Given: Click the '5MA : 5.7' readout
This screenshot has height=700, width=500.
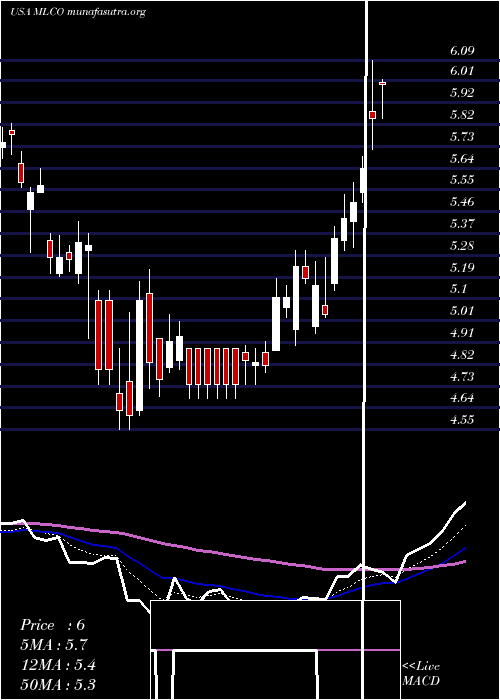Looking at the screenshot, I should pos(54,645).
